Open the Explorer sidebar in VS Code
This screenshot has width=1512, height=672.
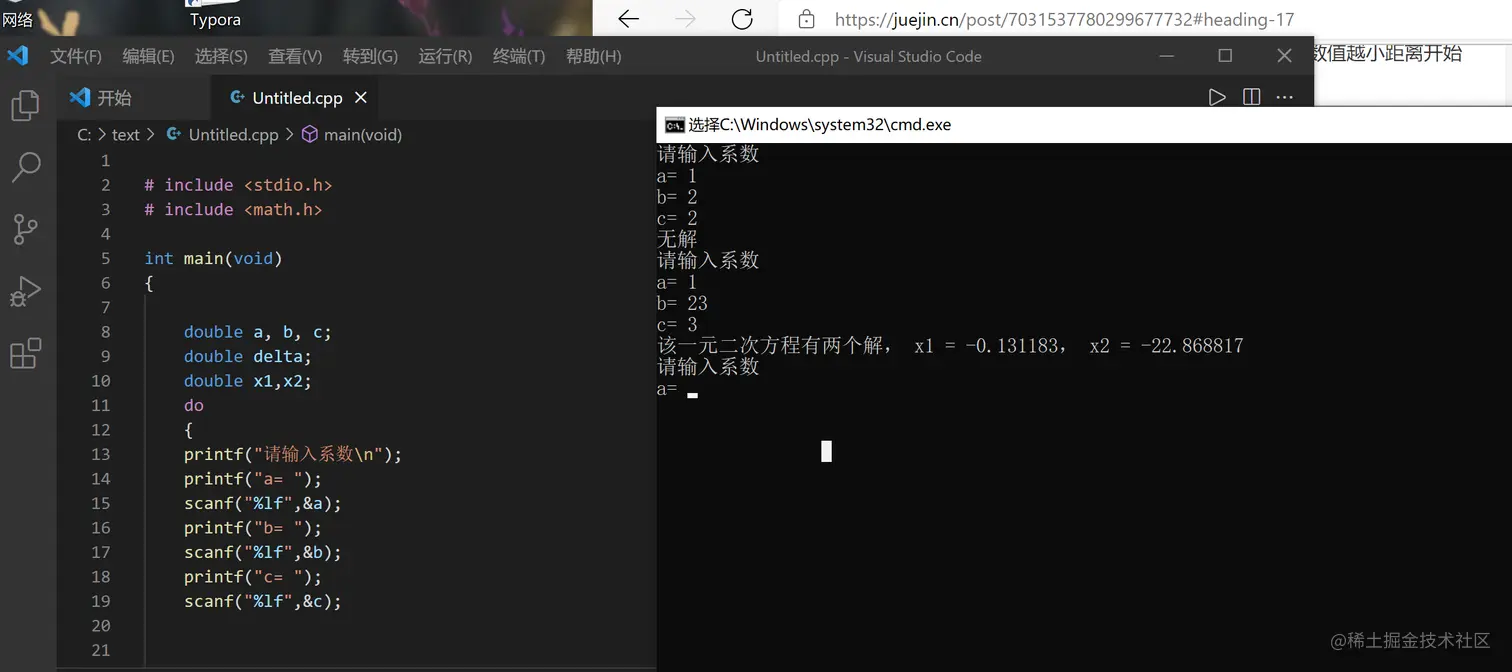tap(27, 104)
